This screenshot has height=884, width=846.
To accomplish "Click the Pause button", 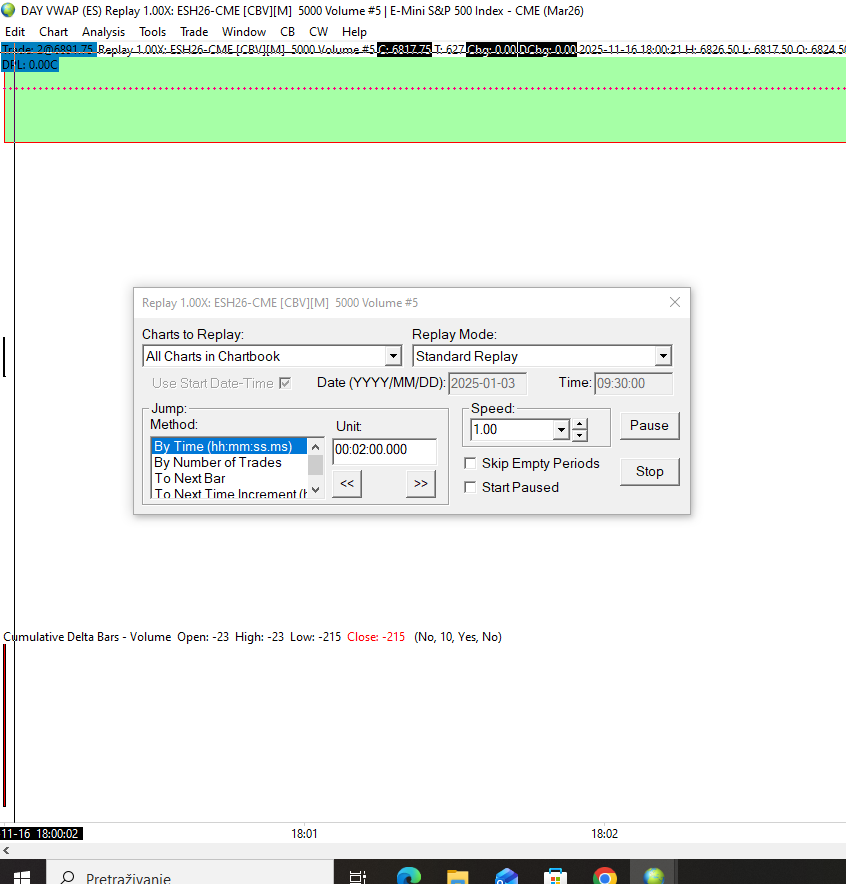I will pyautogui.click(x=649, y=426).
